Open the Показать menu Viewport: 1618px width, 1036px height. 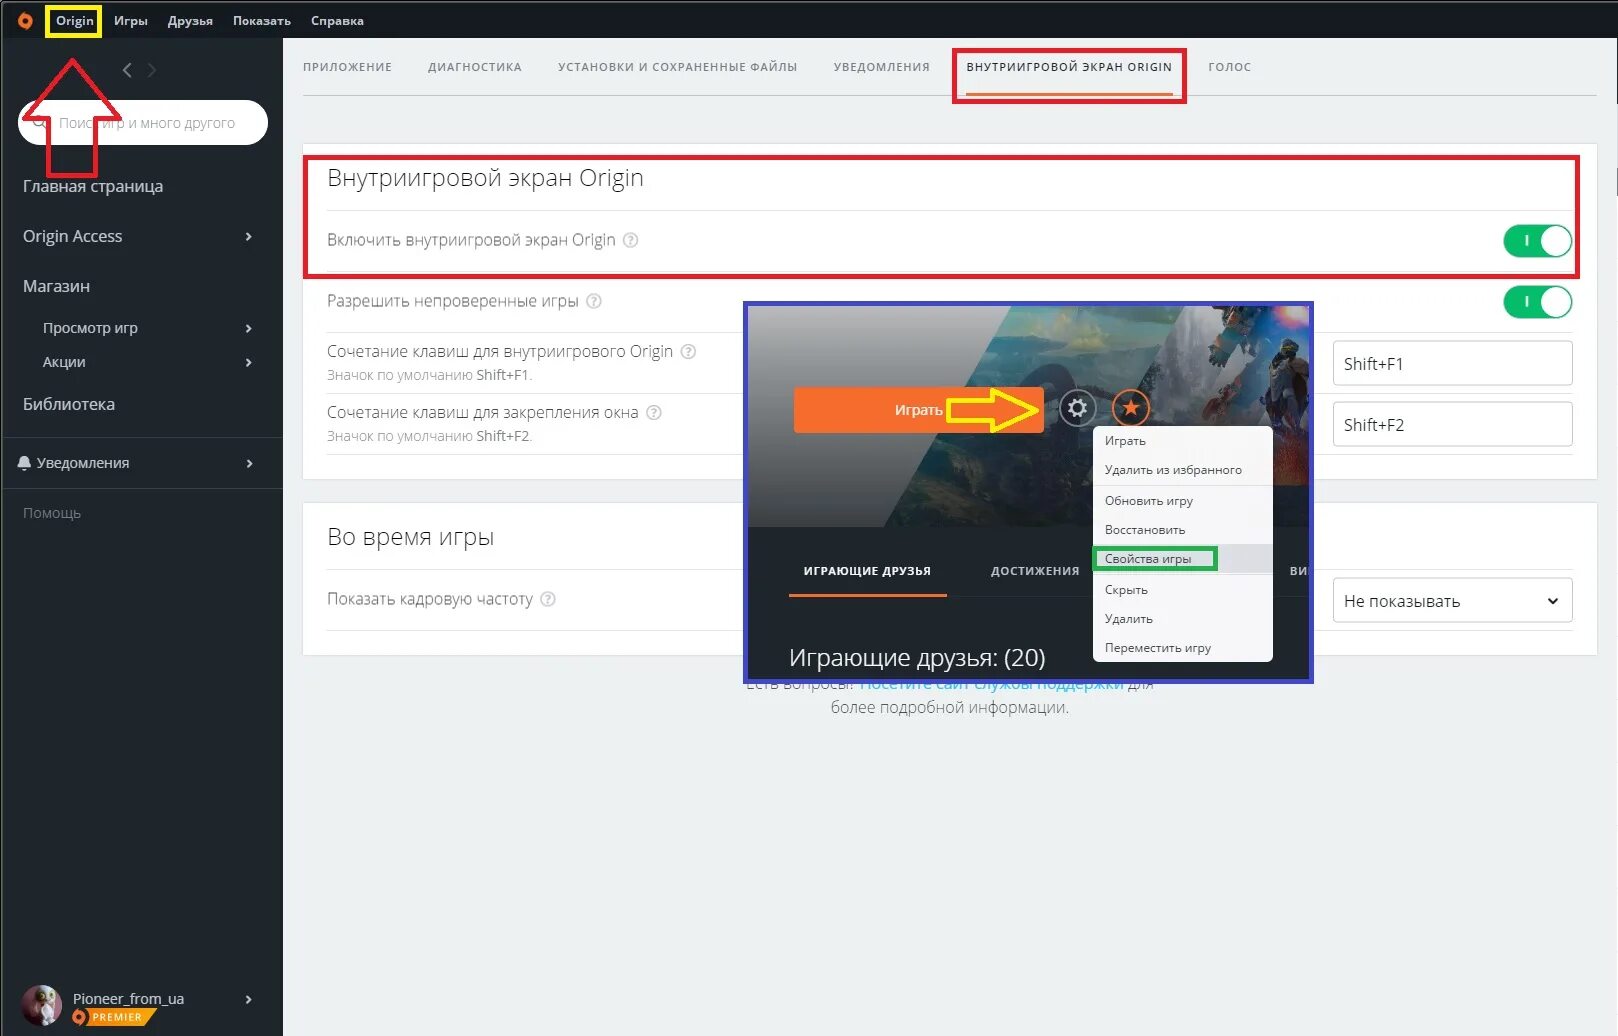(262, 21)
